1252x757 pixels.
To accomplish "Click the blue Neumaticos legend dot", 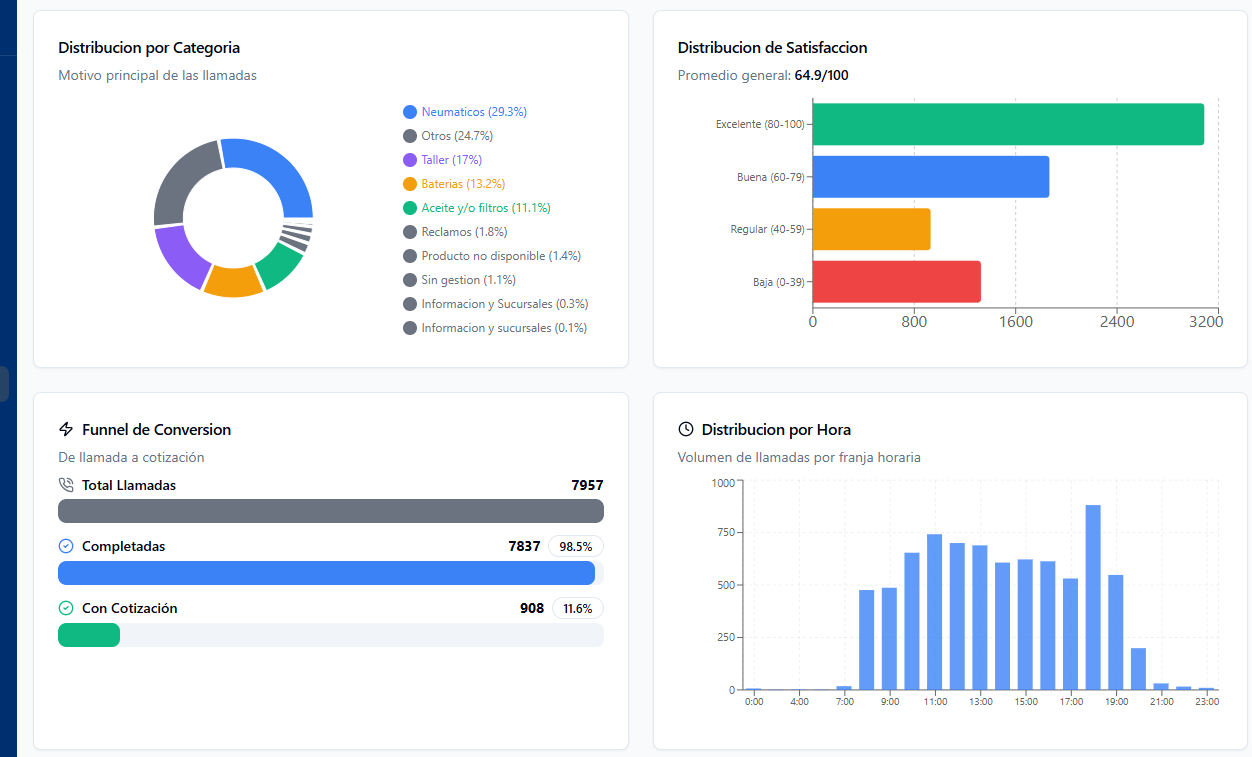I will [410, 112].
